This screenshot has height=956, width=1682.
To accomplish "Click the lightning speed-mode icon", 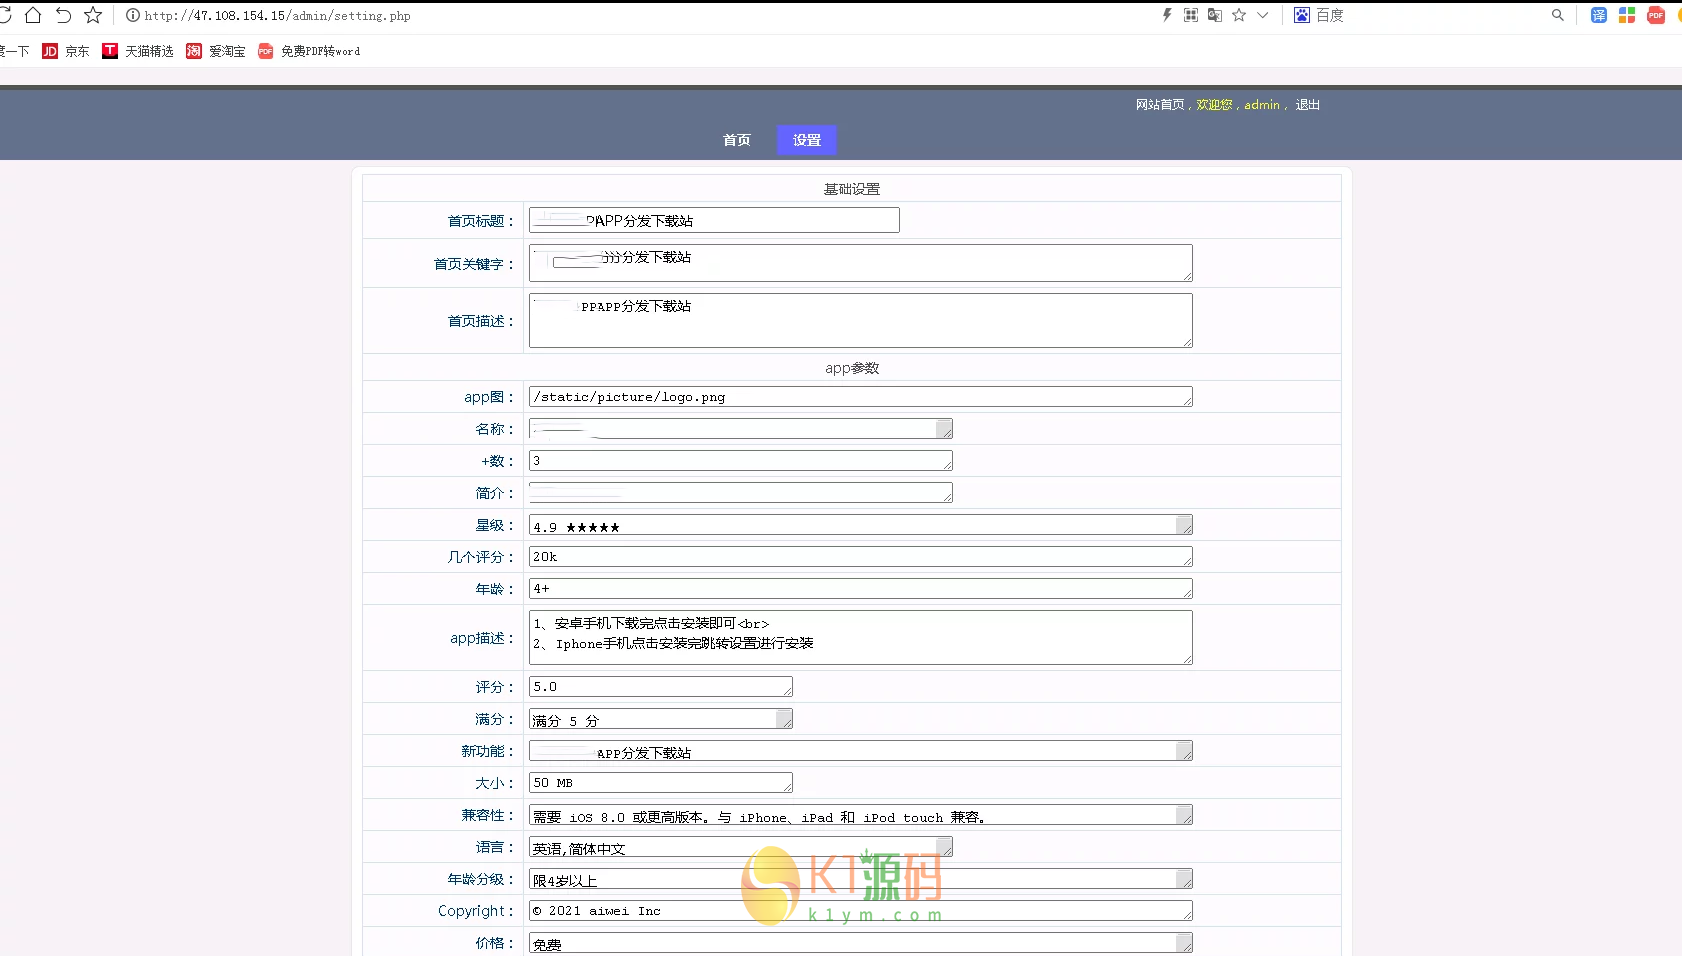I will click(x=1166, y=15).
